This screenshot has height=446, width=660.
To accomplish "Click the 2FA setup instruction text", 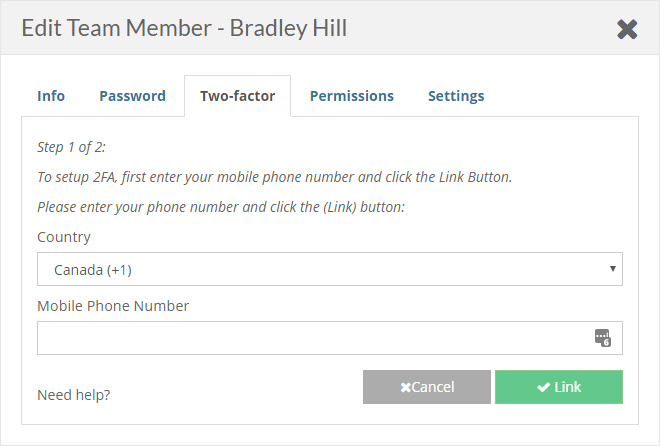I will 274,177.
